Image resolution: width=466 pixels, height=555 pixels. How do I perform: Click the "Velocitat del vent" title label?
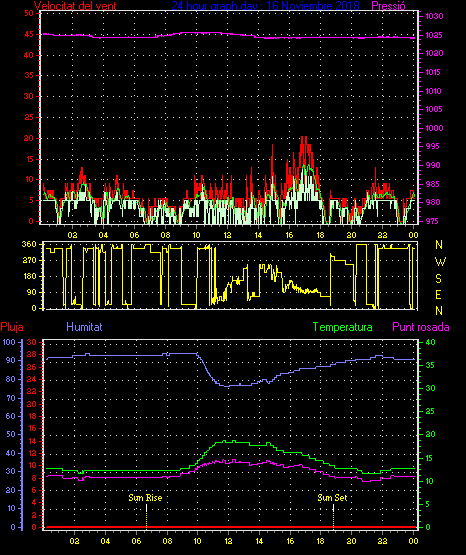pyautogui.click(x=75, y=5)
